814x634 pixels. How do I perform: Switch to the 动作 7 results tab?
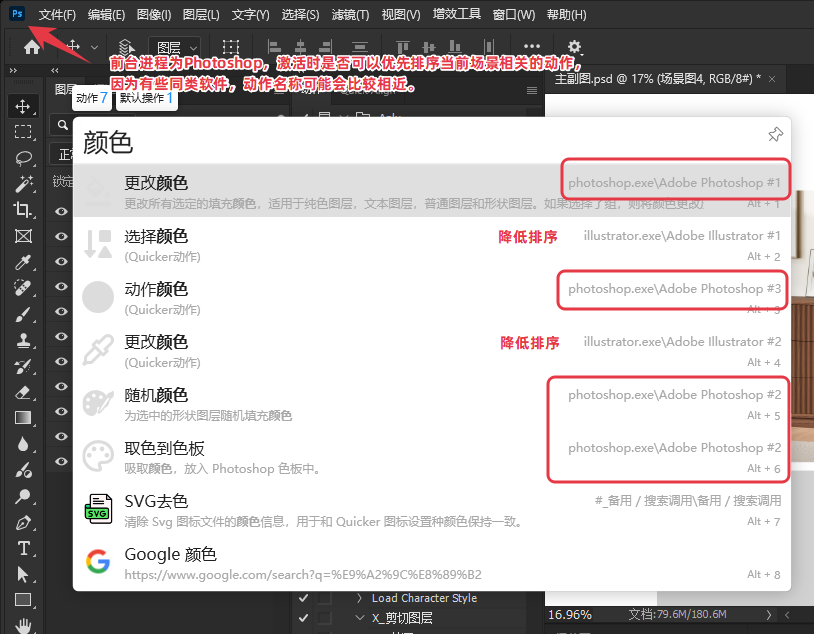pos(92,98)
